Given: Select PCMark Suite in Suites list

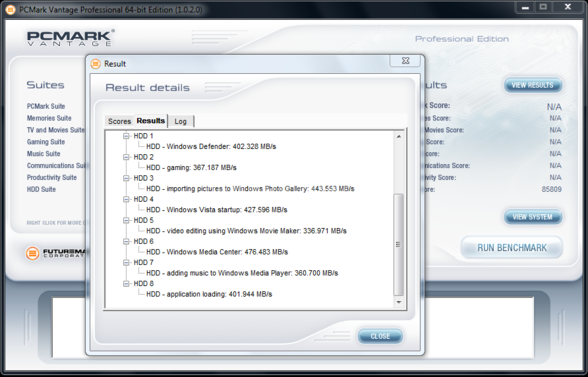Looking at the screenshot, I should pos(46,106).
